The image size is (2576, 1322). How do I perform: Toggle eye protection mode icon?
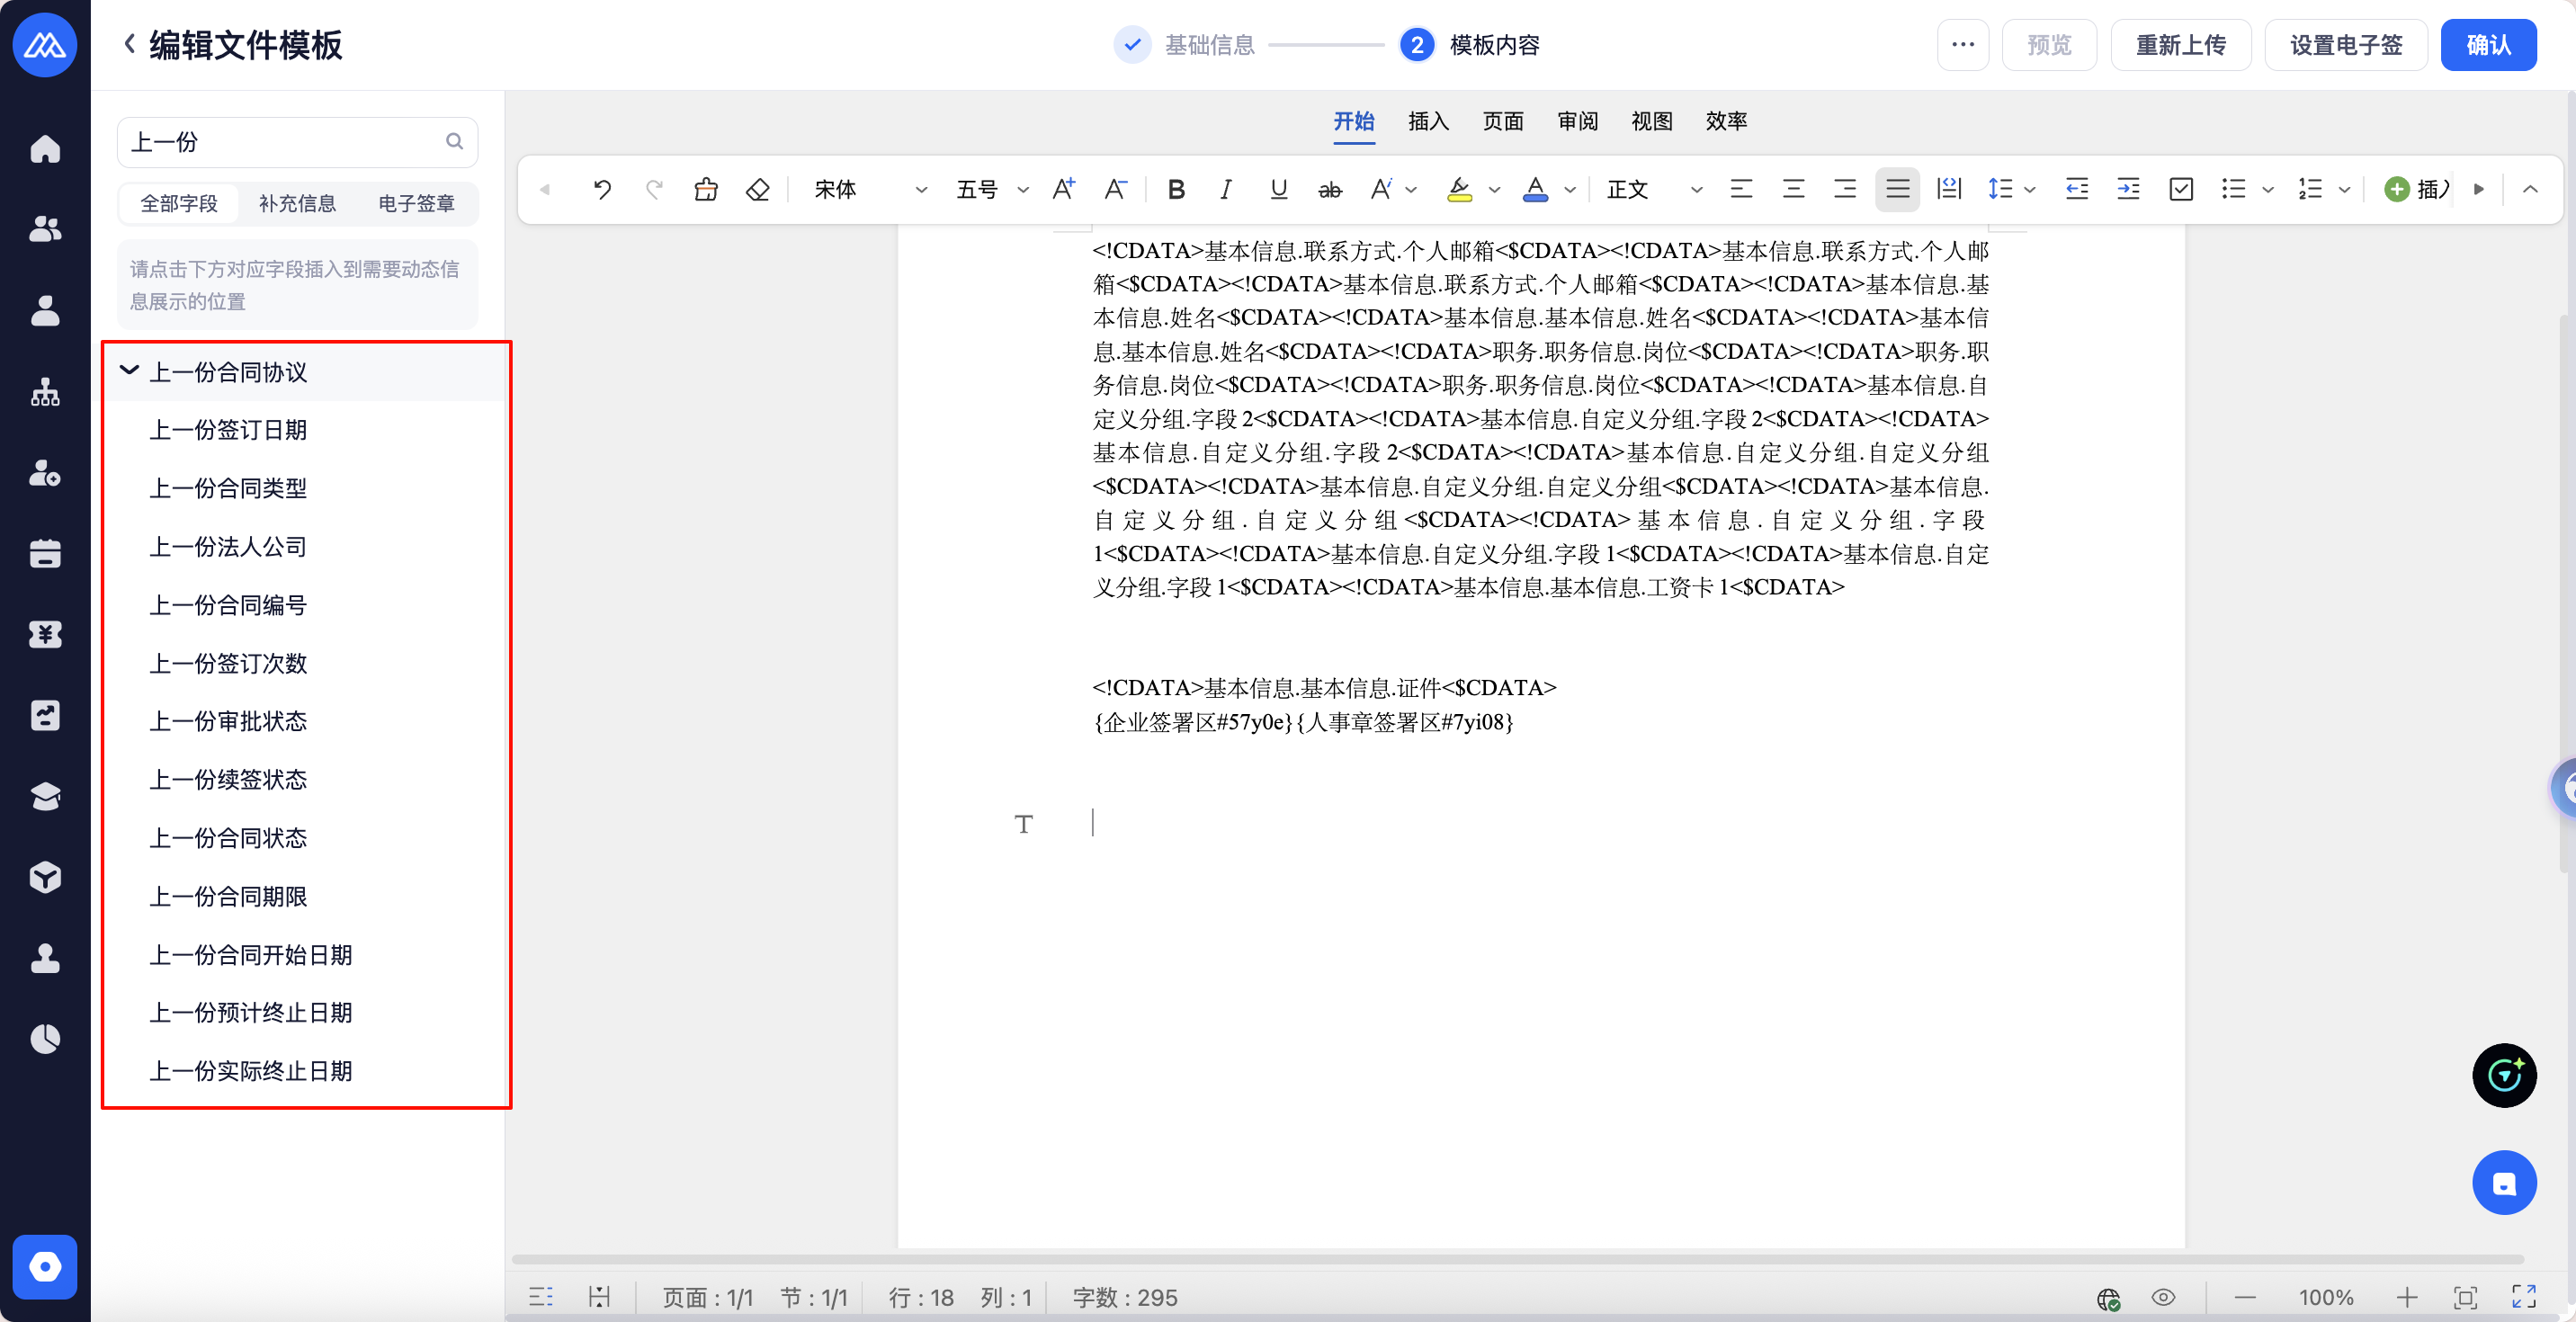coord(2163,1297)
